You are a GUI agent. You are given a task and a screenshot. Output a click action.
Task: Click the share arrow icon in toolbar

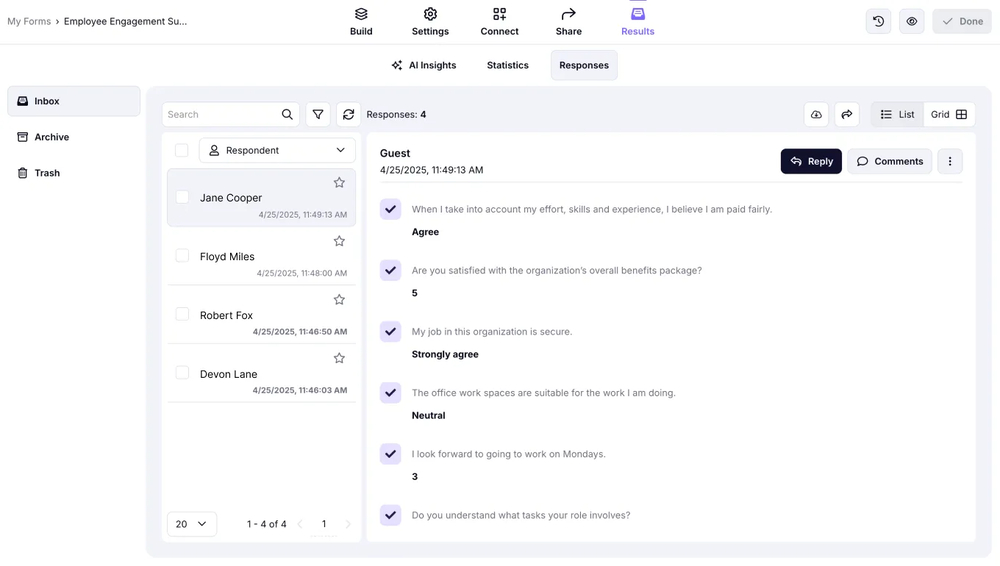pyautogui.click(x=846, y=115)
